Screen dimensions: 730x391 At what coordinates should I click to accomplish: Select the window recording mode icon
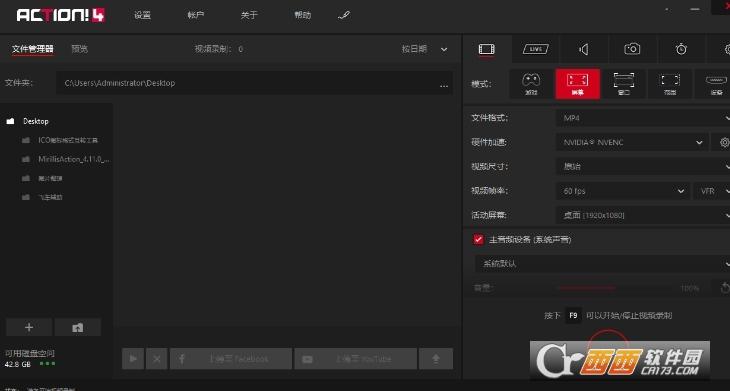623,84
